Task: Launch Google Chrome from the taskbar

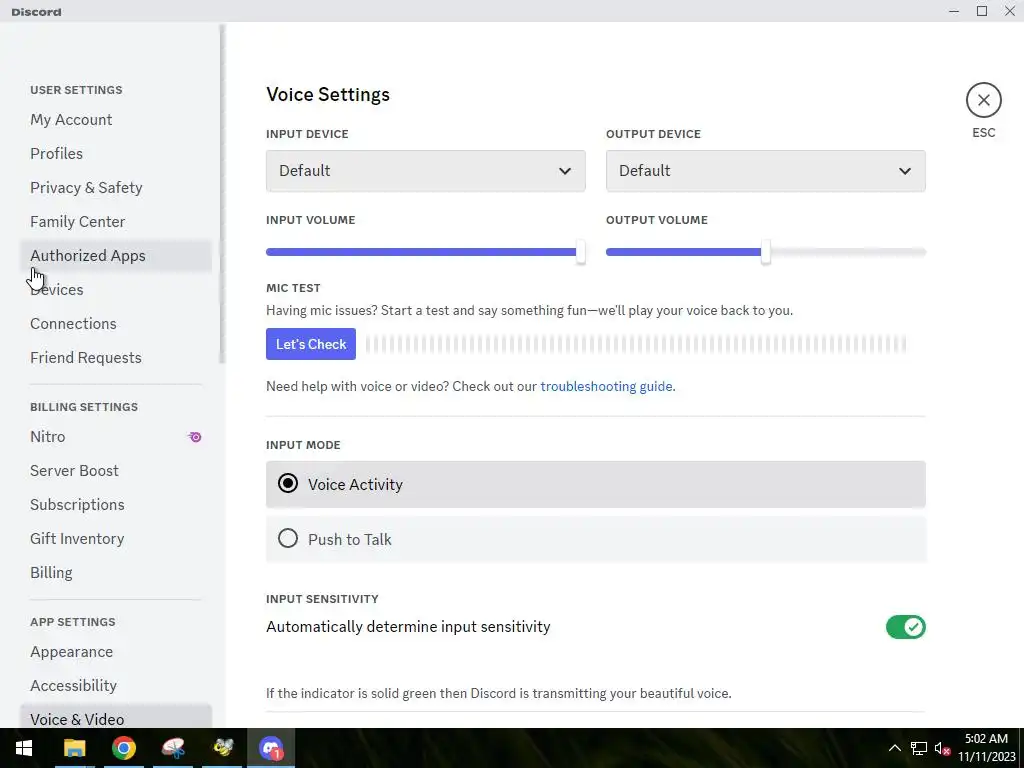Action: 123,748
